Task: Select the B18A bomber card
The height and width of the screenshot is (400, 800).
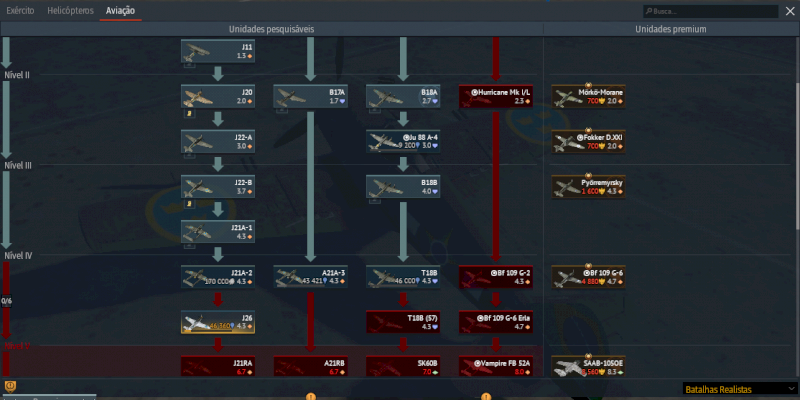Action: [403, 96]
